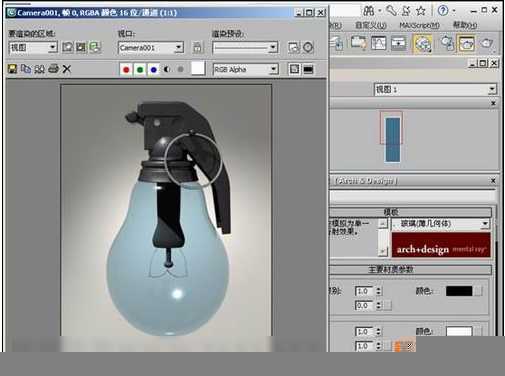505x376 pixels.
Task: Print the rendered image
Action: [53, 69]
